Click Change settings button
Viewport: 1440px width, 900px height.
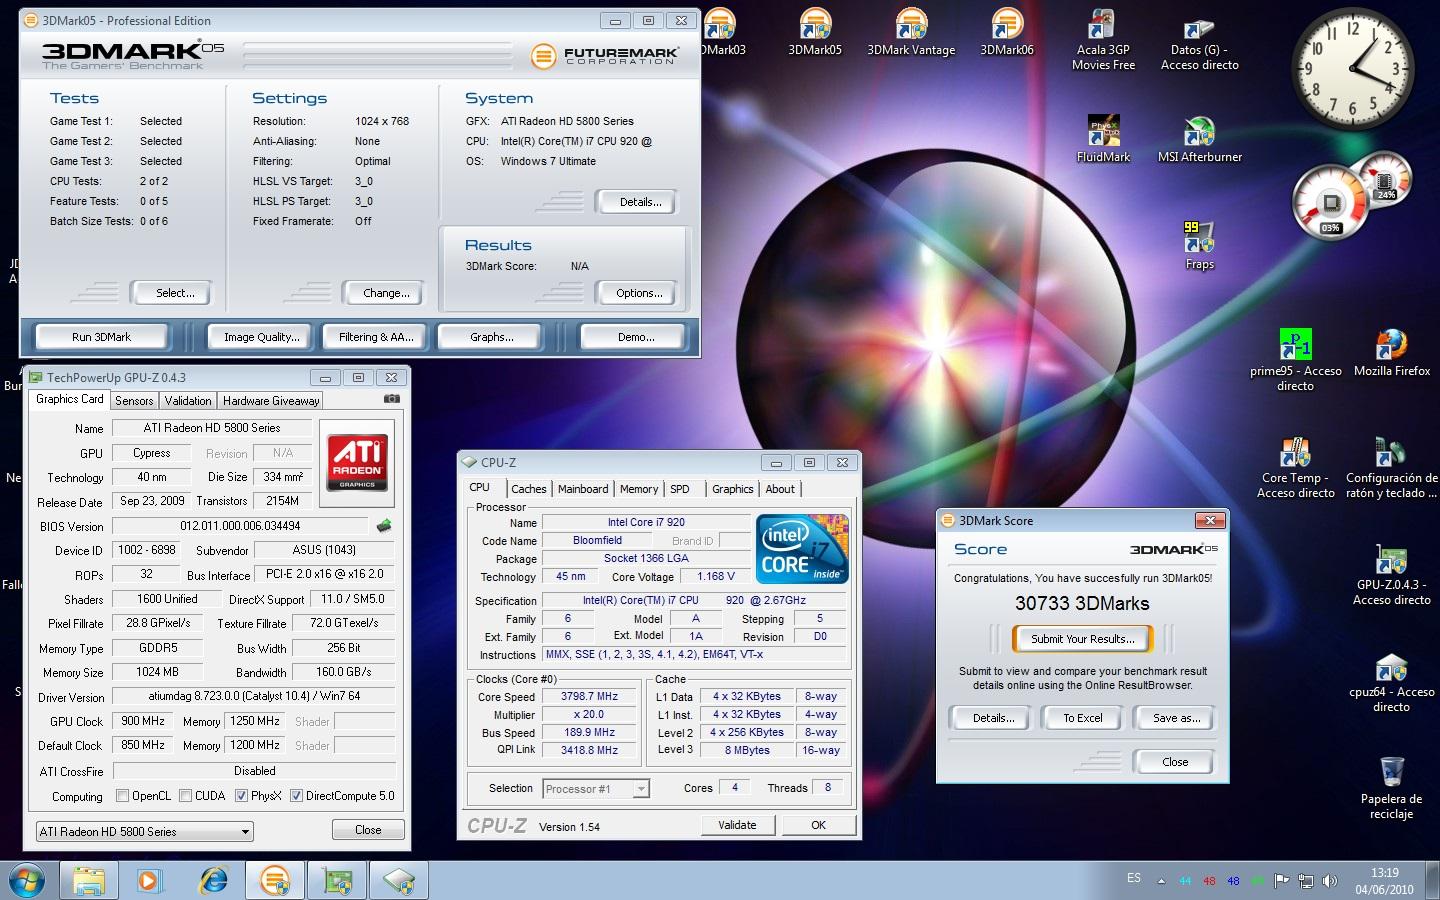[386, 293]
